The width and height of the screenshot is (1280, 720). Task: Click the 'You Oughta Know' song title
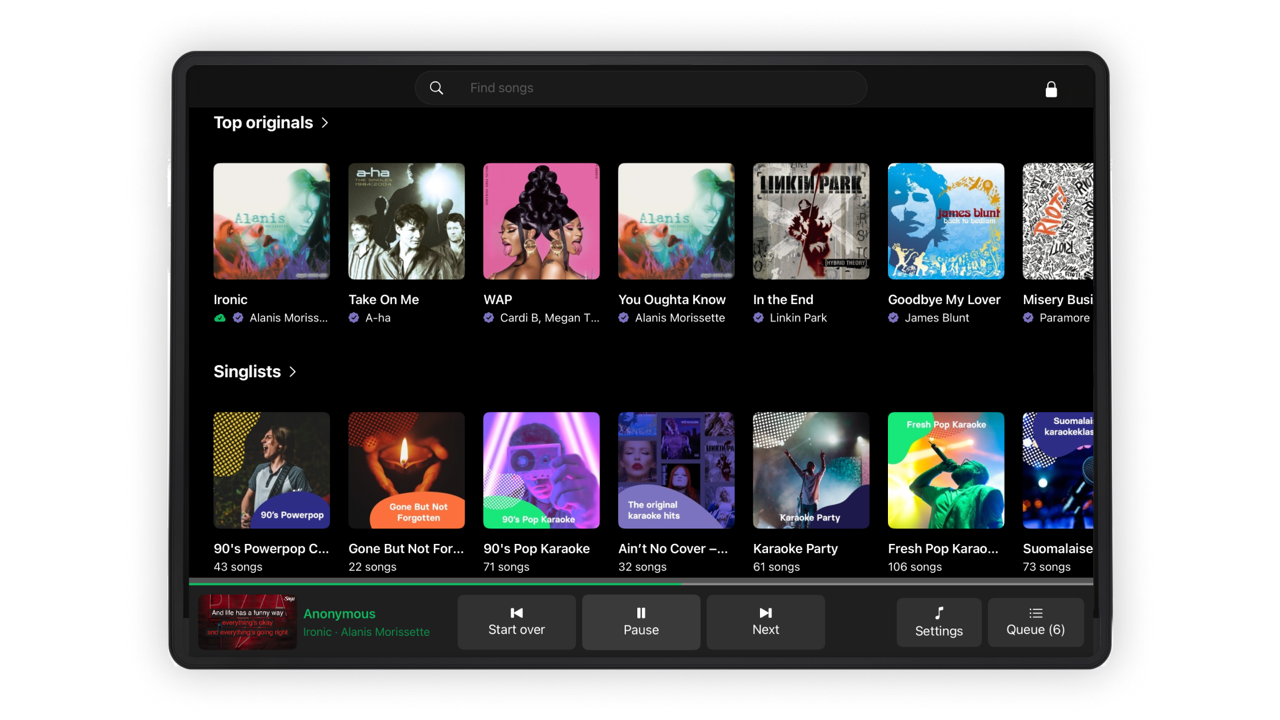[x=672, y=299]
